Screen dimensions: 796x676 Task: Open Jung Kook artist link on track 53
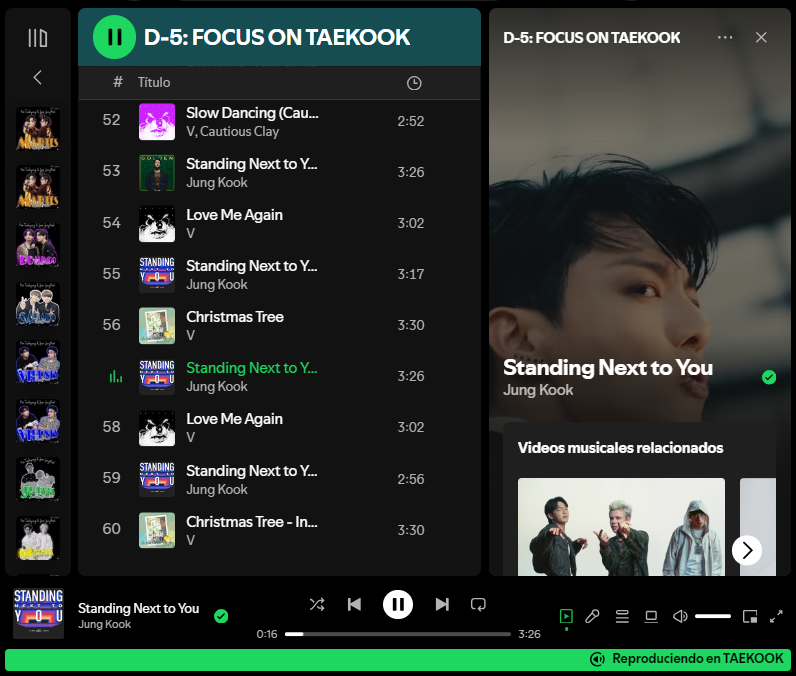(x=217, y=183)
